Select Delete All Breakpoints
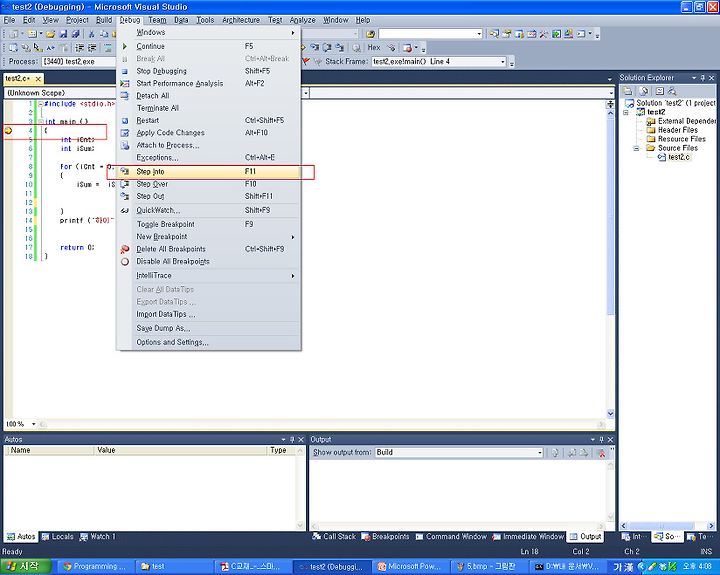This screenshot has width=720, height=575. click(x=208, y=249)
